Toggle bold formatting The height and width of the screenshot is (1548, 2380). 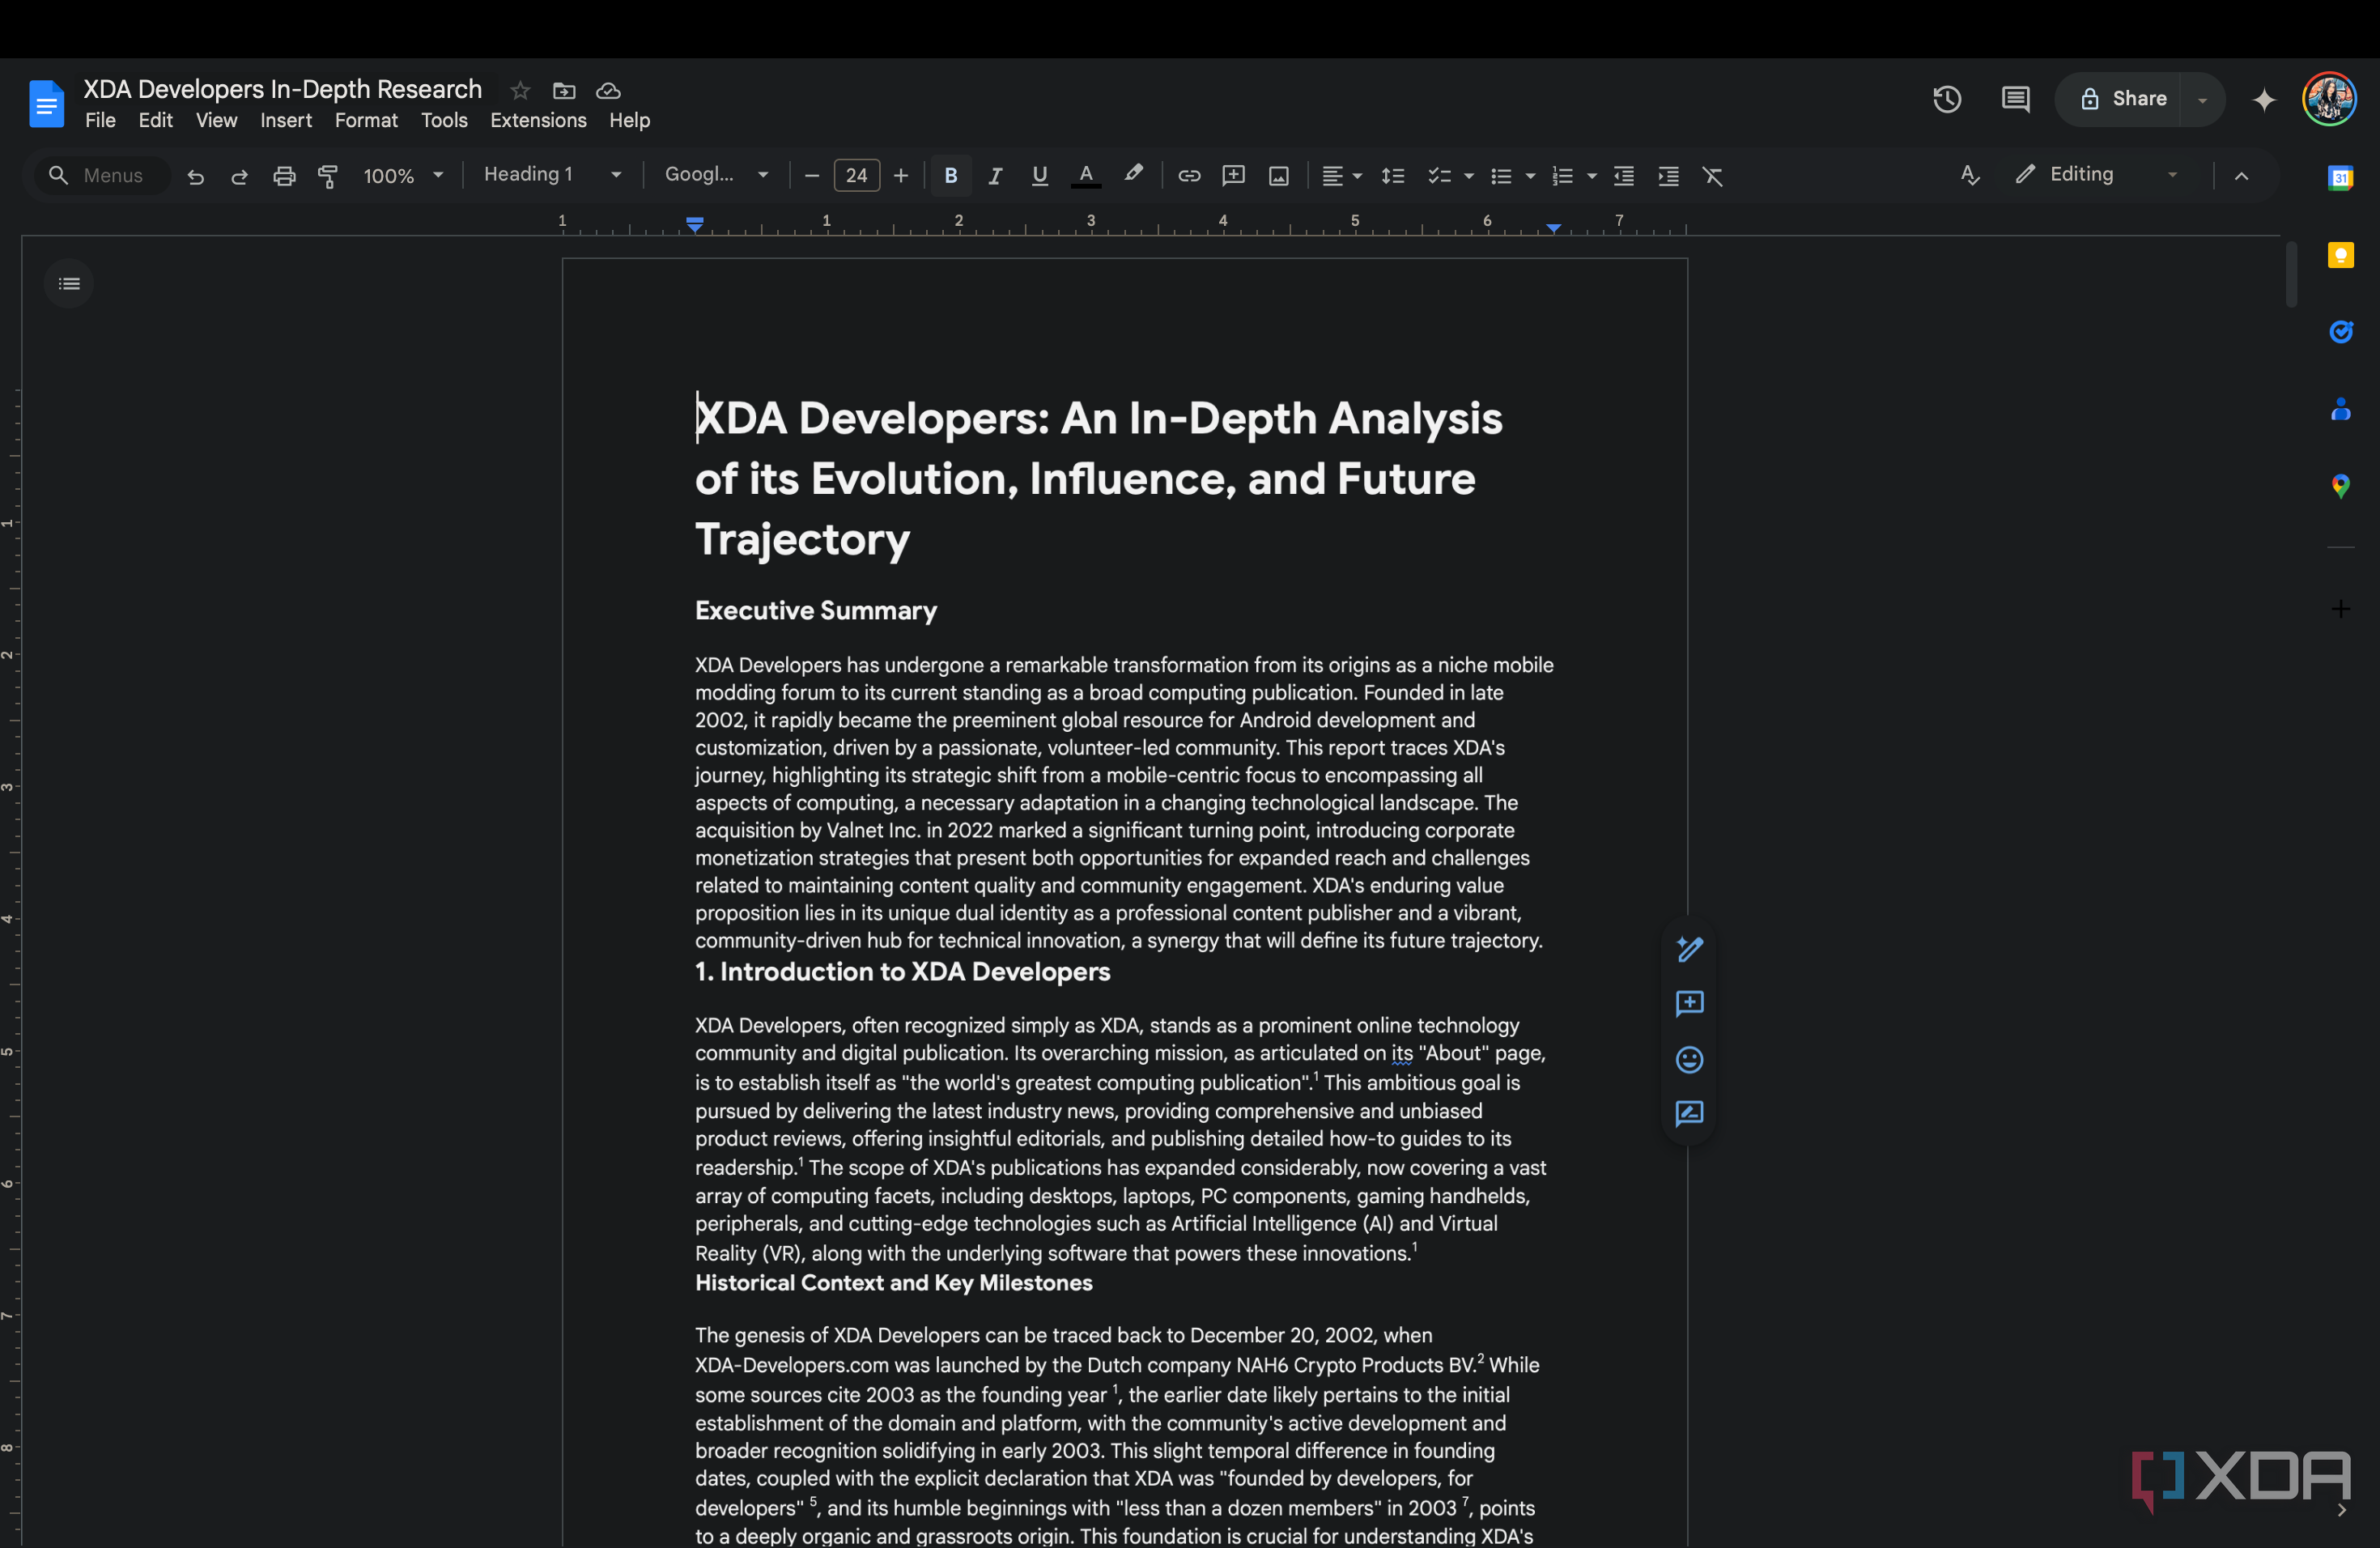coord(951,176)
